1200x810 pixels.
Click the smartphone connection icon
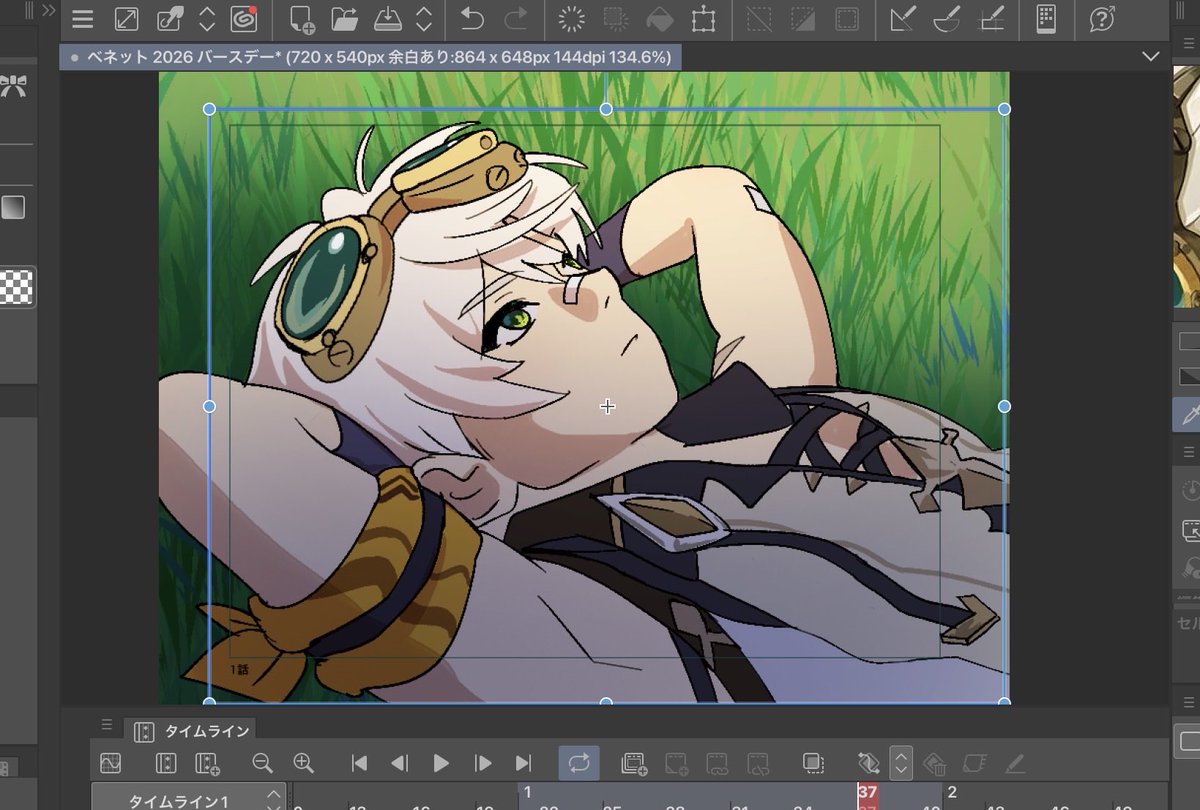click(1046, 19)
